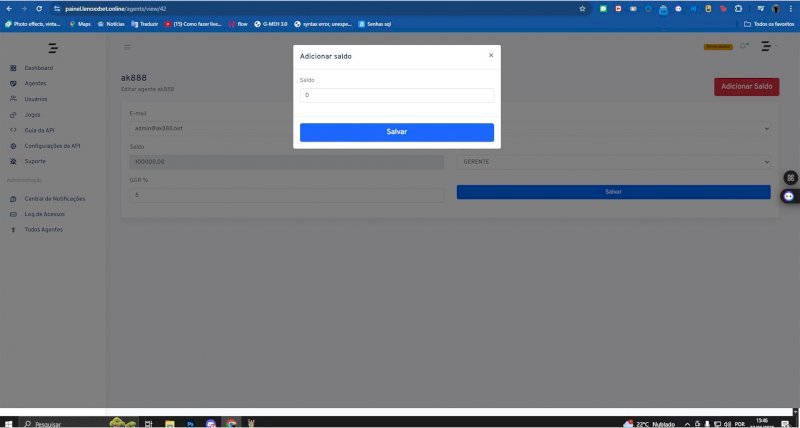The width and height of the screenshot is (800, 428).
Task: Click the floating grid widget icon
Action: click(x=790, y=178)
